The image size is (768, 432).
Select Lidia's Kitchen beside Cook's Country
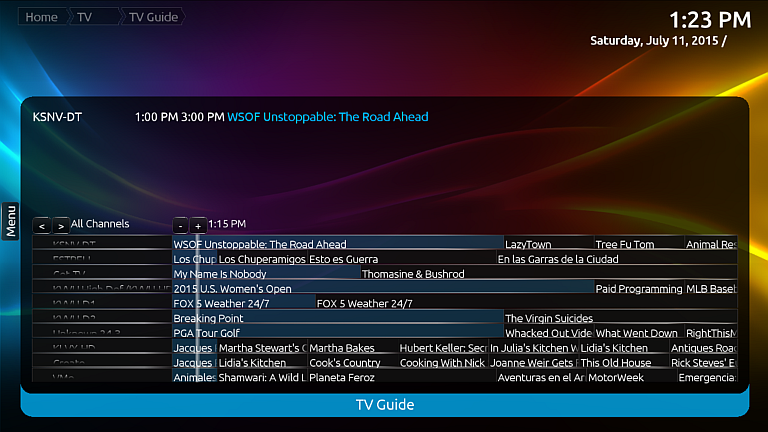pos(262,362)
